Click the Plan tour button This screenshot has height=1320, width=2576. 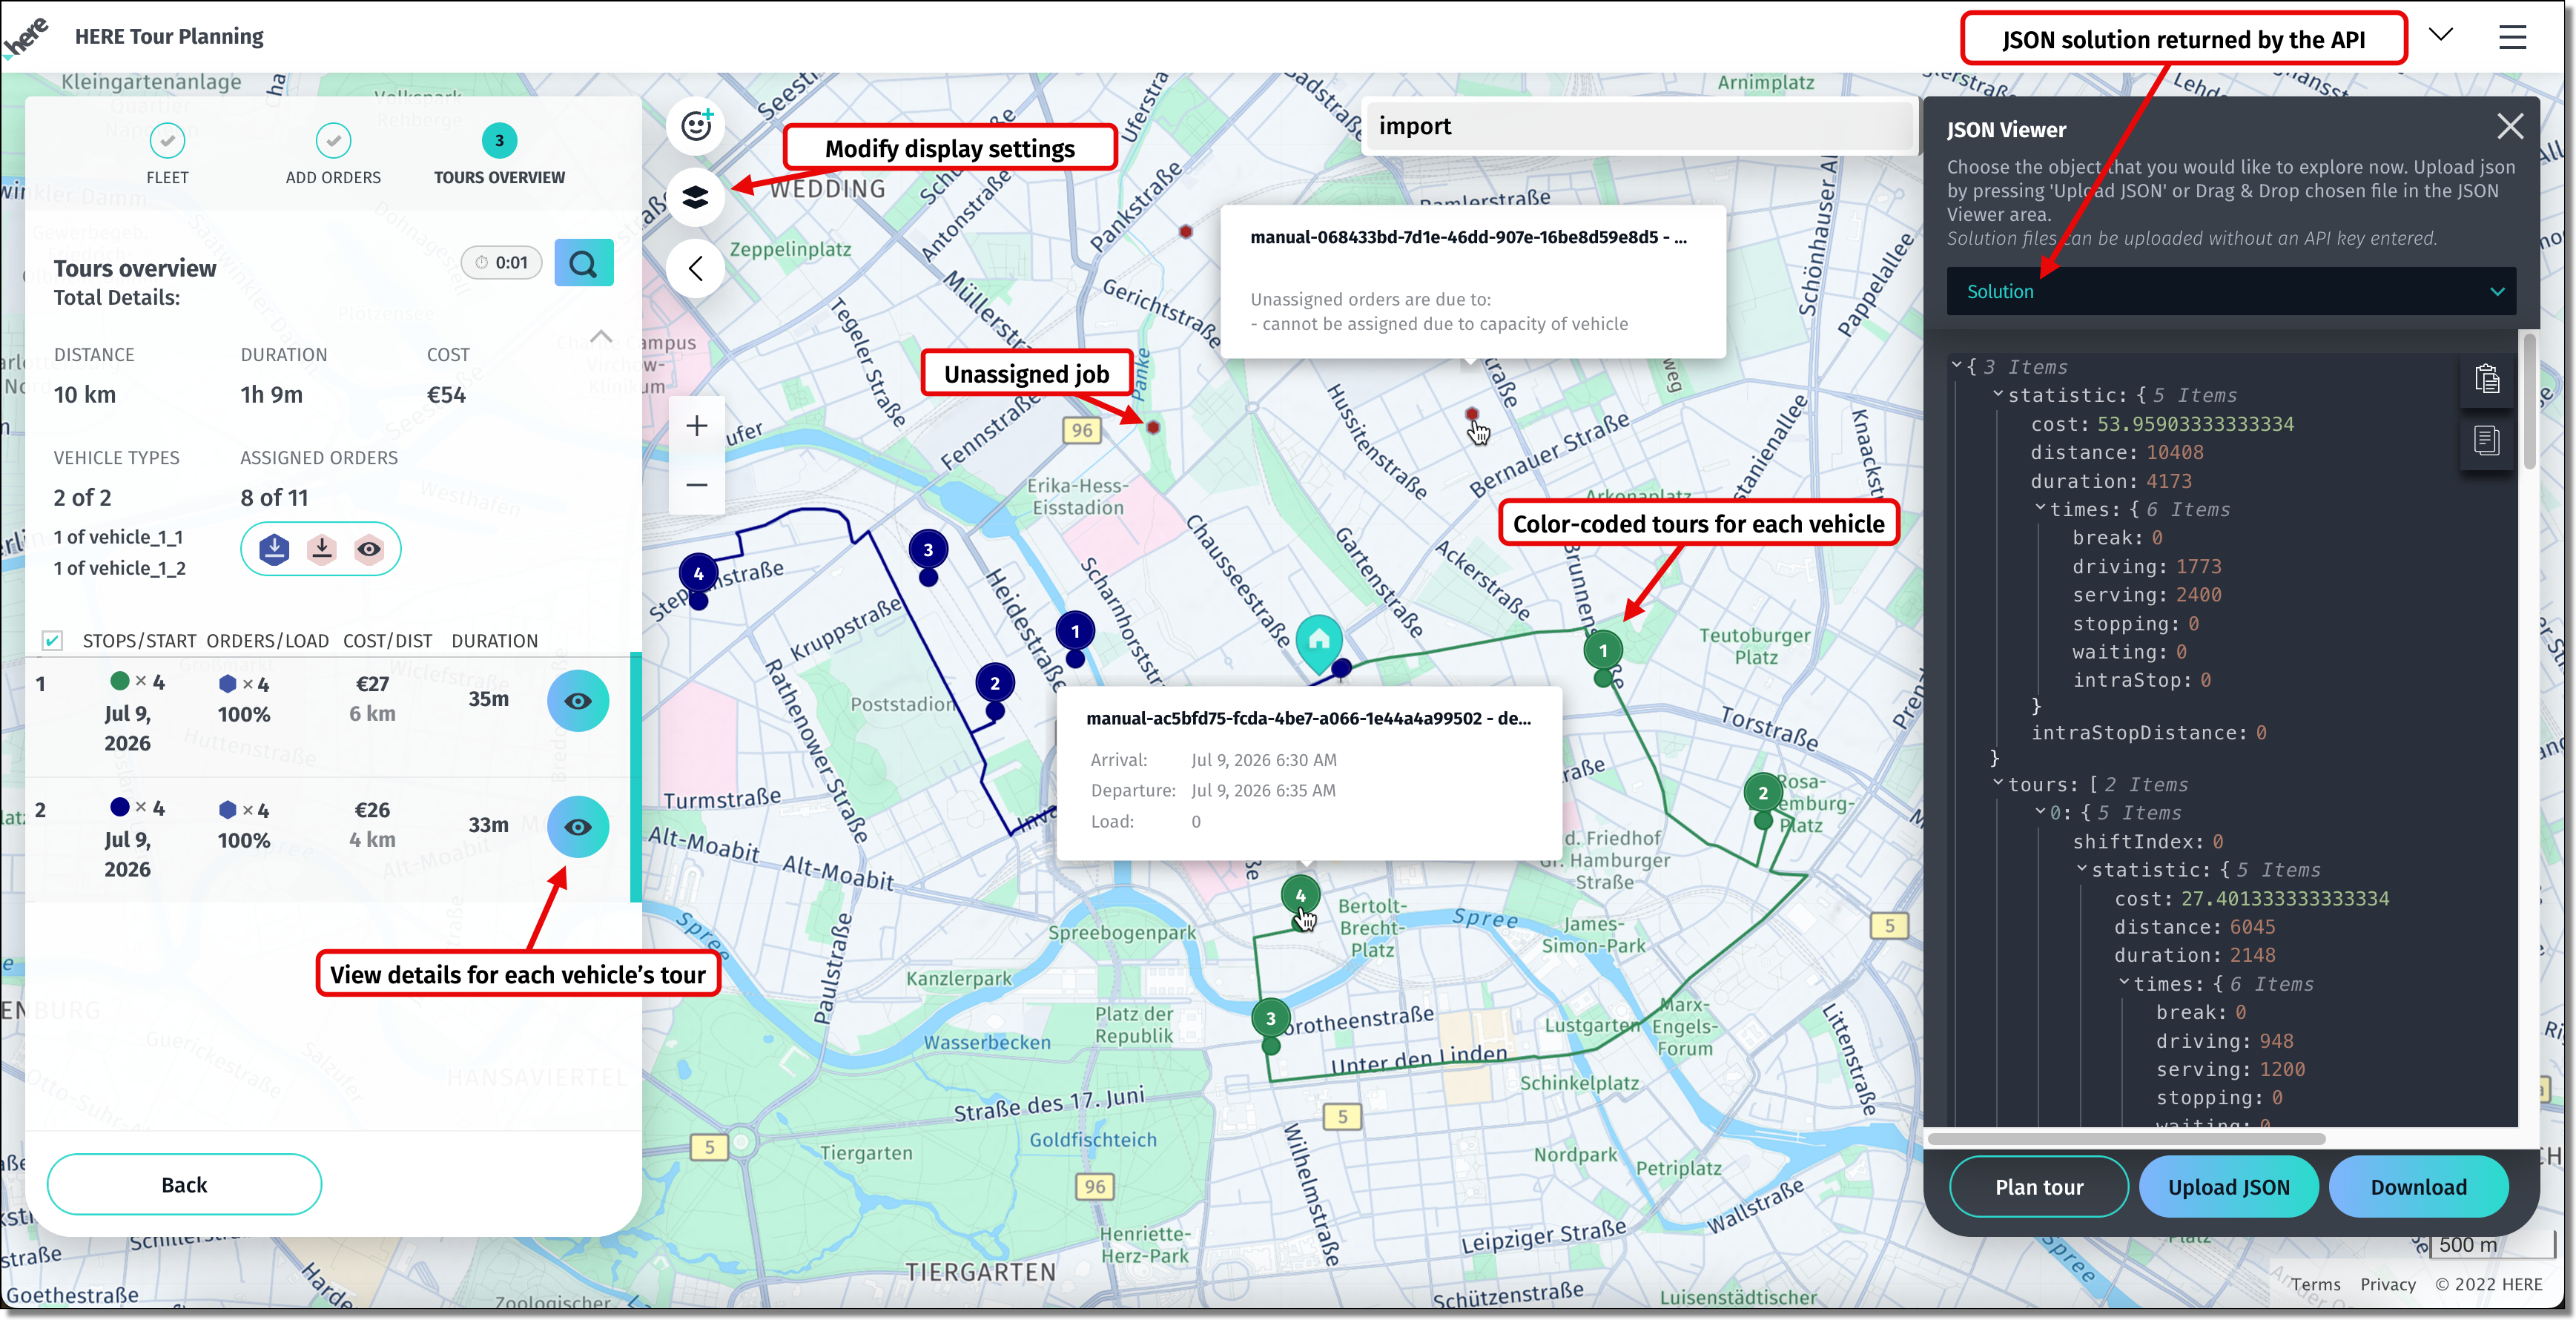[x=2039, y=1187]
